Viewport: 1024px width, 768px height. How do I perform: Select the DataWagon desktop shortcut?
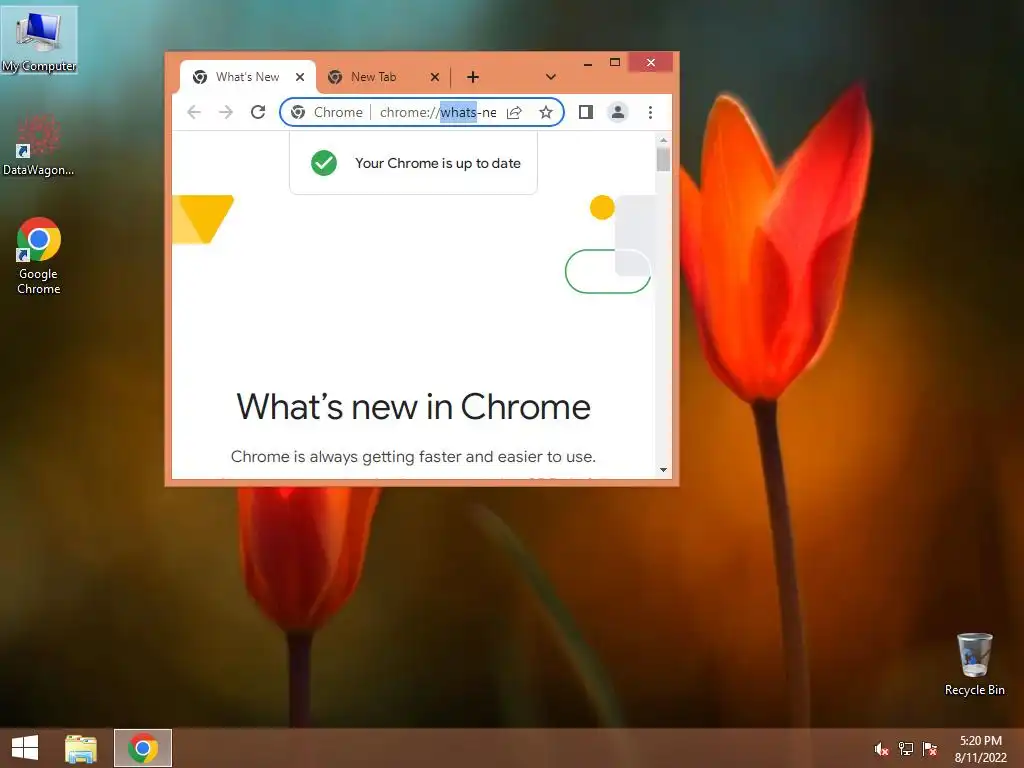tap(39, 145)
